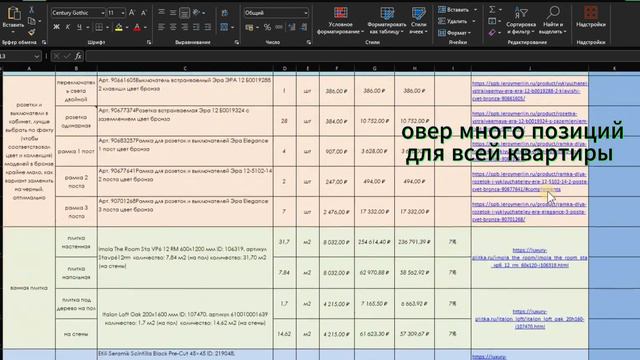
Task: Open the Формат cells menu
Action: tap(454, 33)
